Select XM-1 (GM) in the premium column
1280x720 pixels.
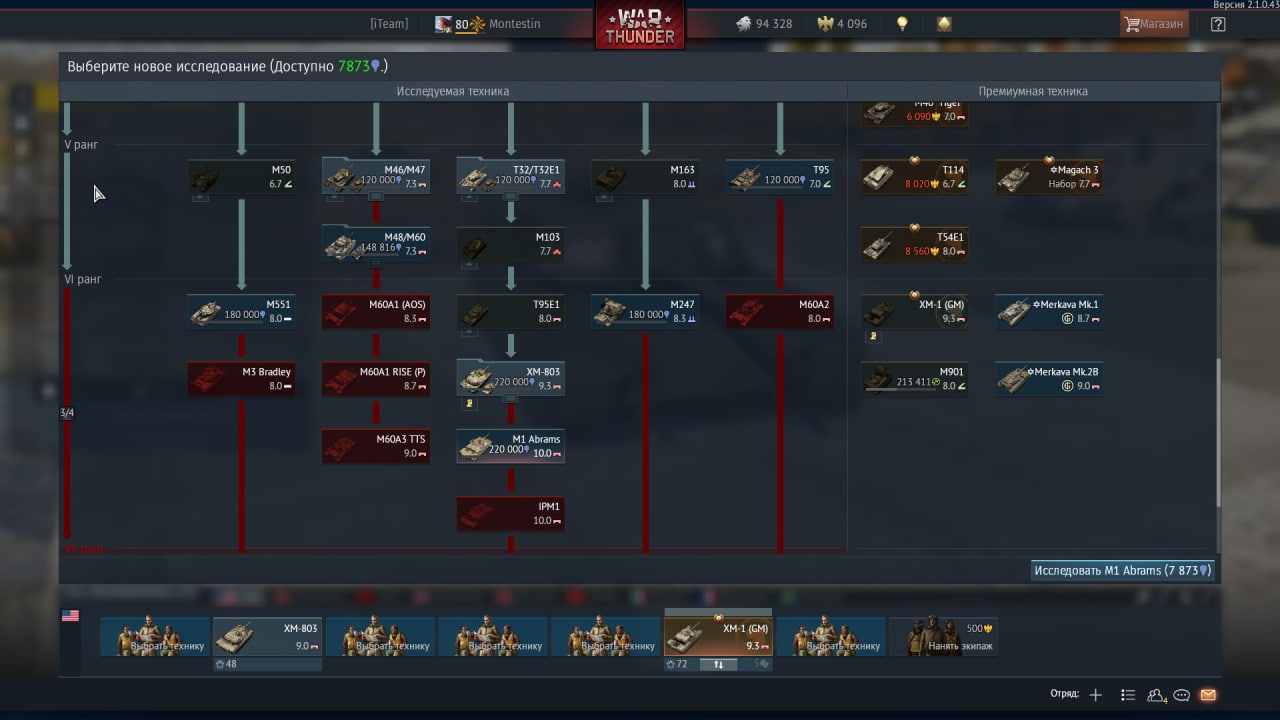coord(914,311)
